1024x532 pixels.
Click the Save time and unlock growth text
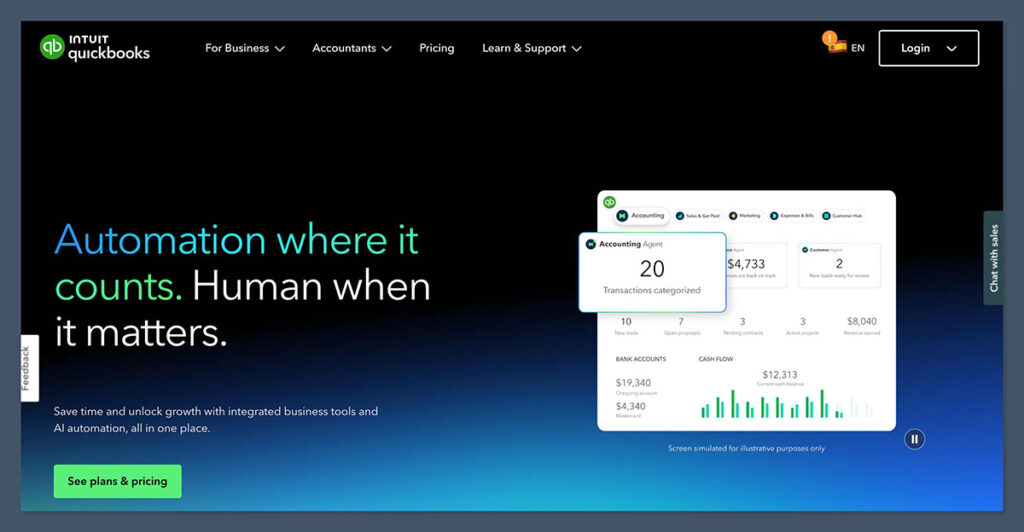click(x=216, y=420)
